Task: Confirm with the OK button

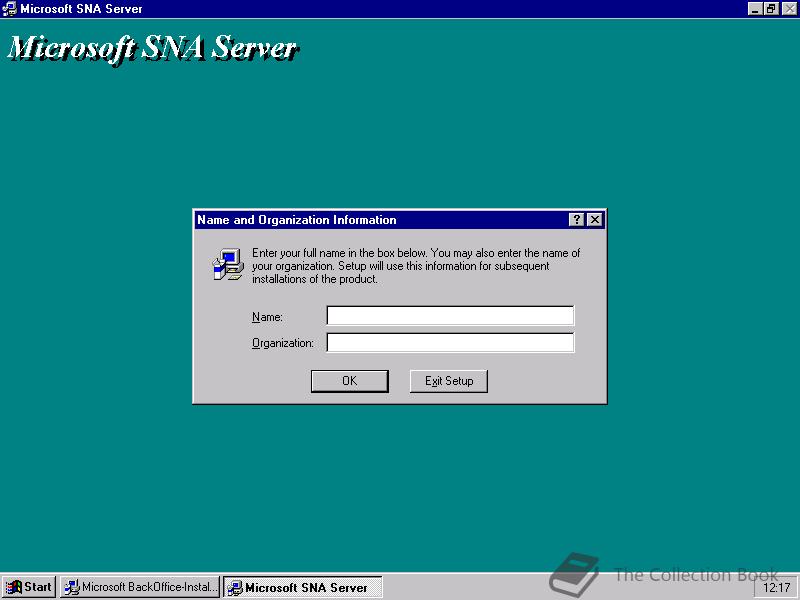Action: pos(349,381)
